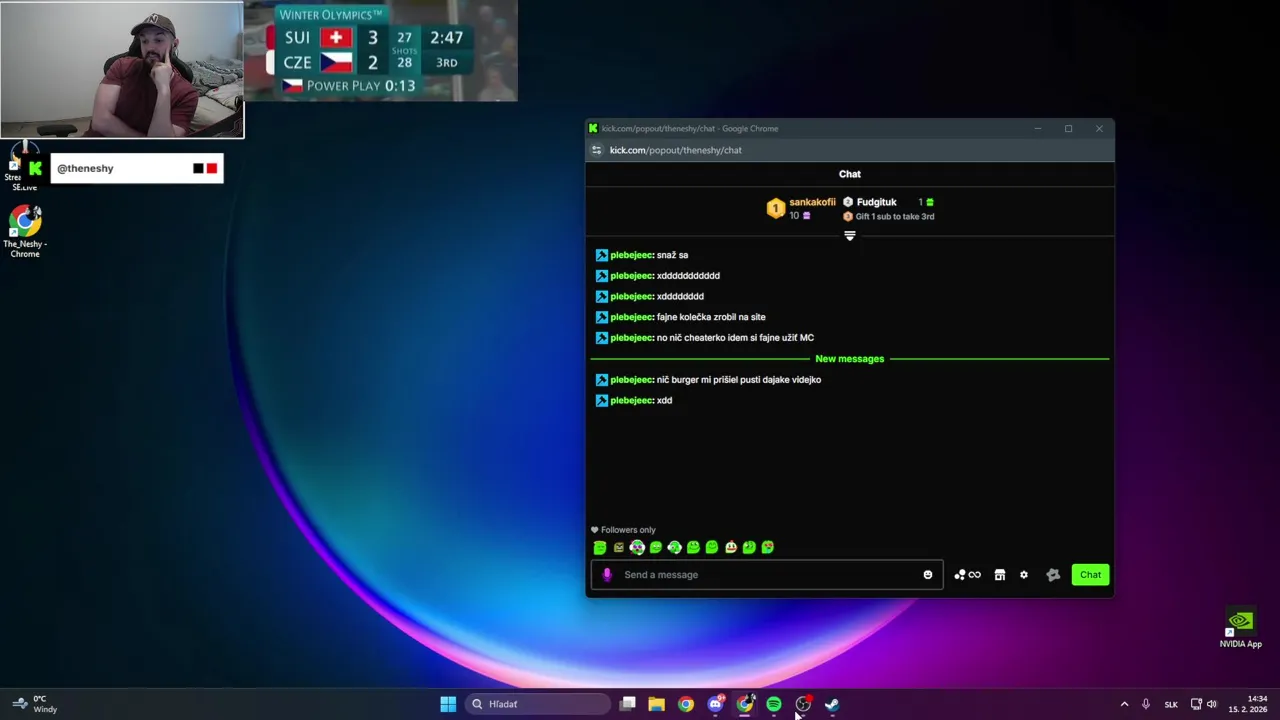Screen dimensions: 1280x720
Task: Open NVIDIA App desktop shortcut
Action: [1240, 628]
